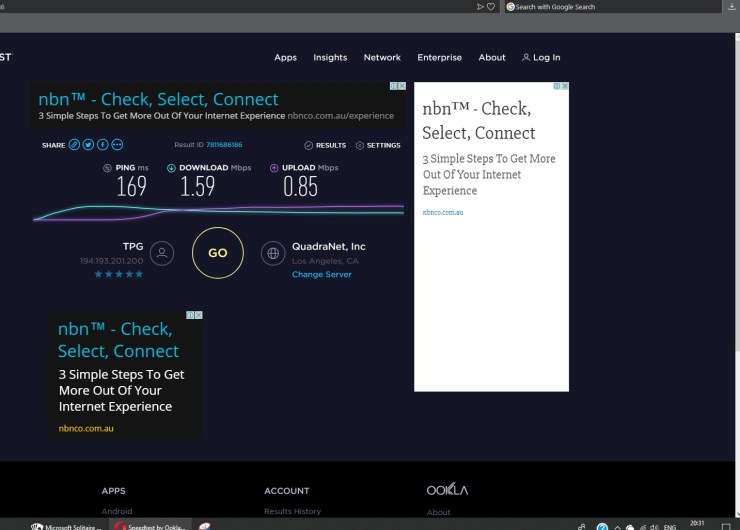Share result on Facebook icon
740x530 pixels.
[x=102, y=144]
